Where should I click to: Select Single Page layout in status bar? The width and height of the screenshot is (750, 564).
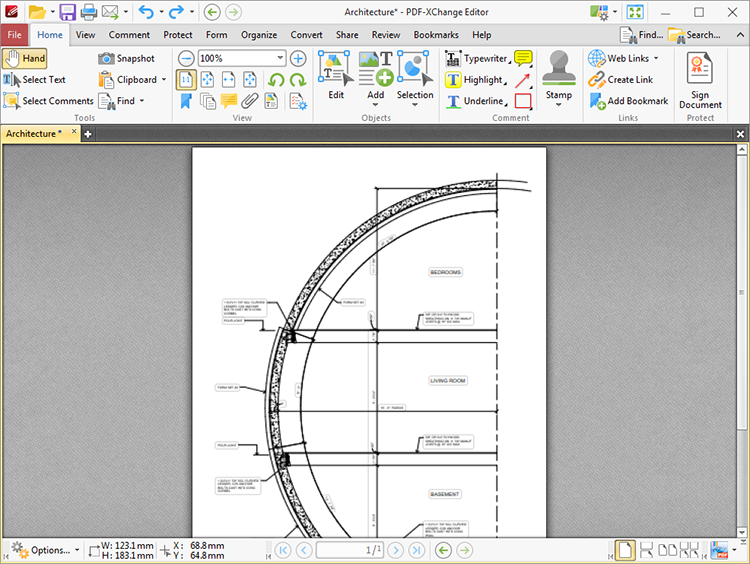point(625,550)
